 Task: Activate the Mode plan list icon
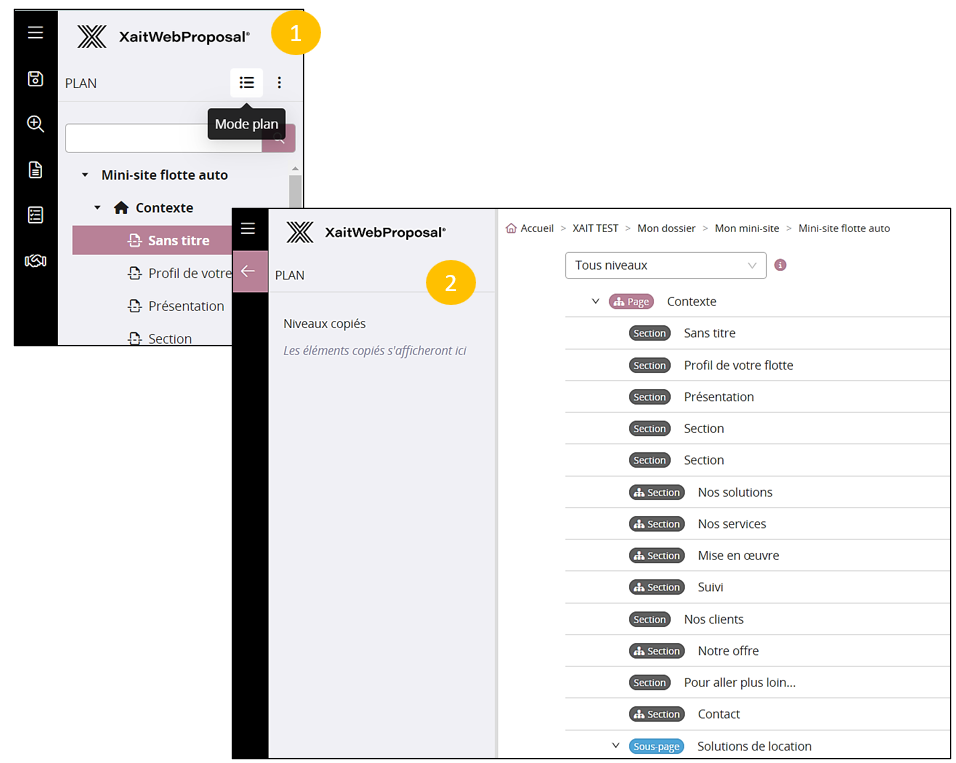point(246,83)
